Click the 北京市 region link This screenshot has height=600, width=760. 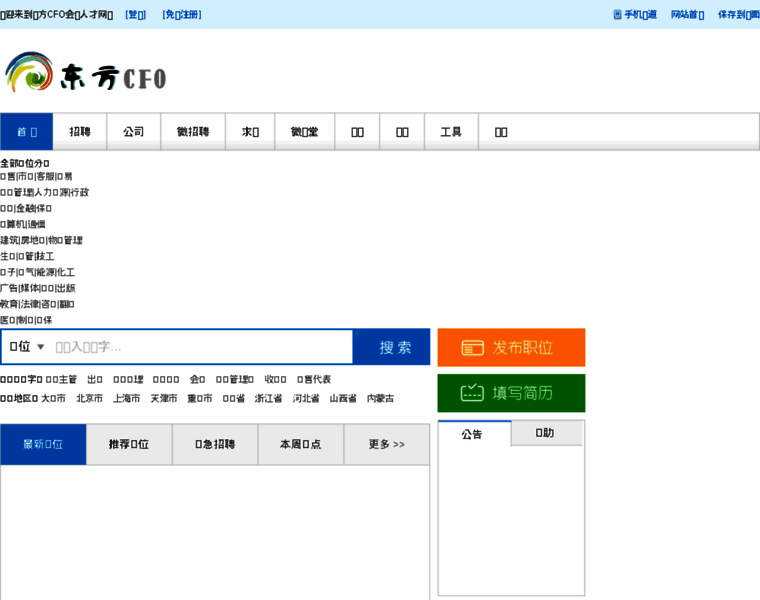tap(90, 398)
